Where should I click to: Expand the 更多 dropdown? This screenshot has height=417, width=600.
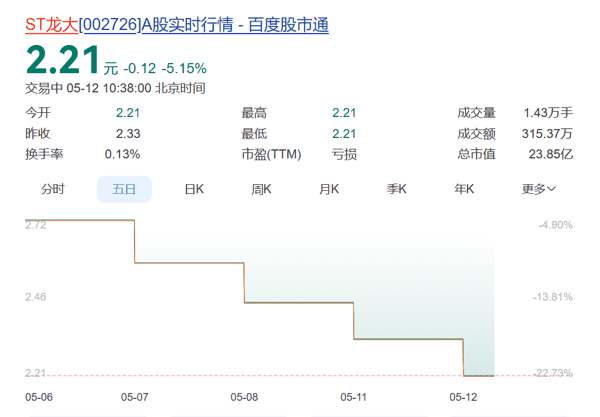(538, 189)
